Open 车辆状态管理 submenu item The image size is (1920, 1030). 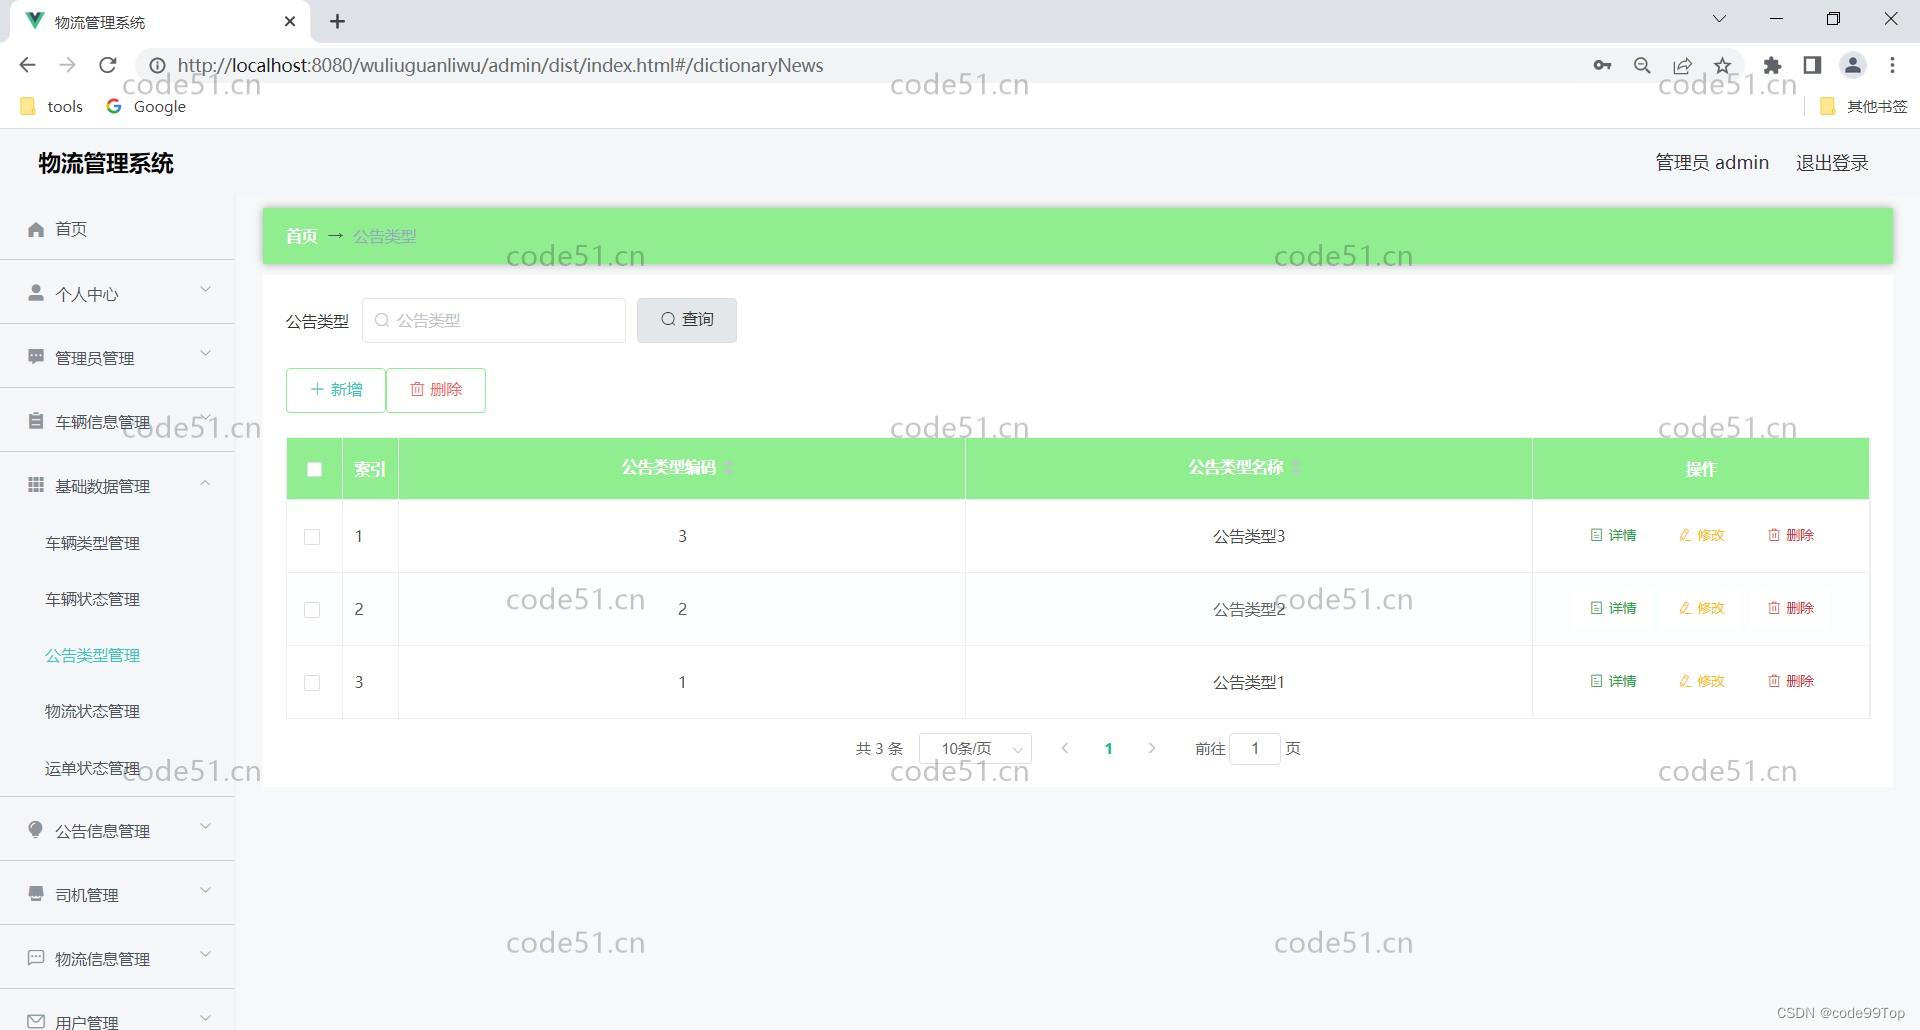(92, 599)
